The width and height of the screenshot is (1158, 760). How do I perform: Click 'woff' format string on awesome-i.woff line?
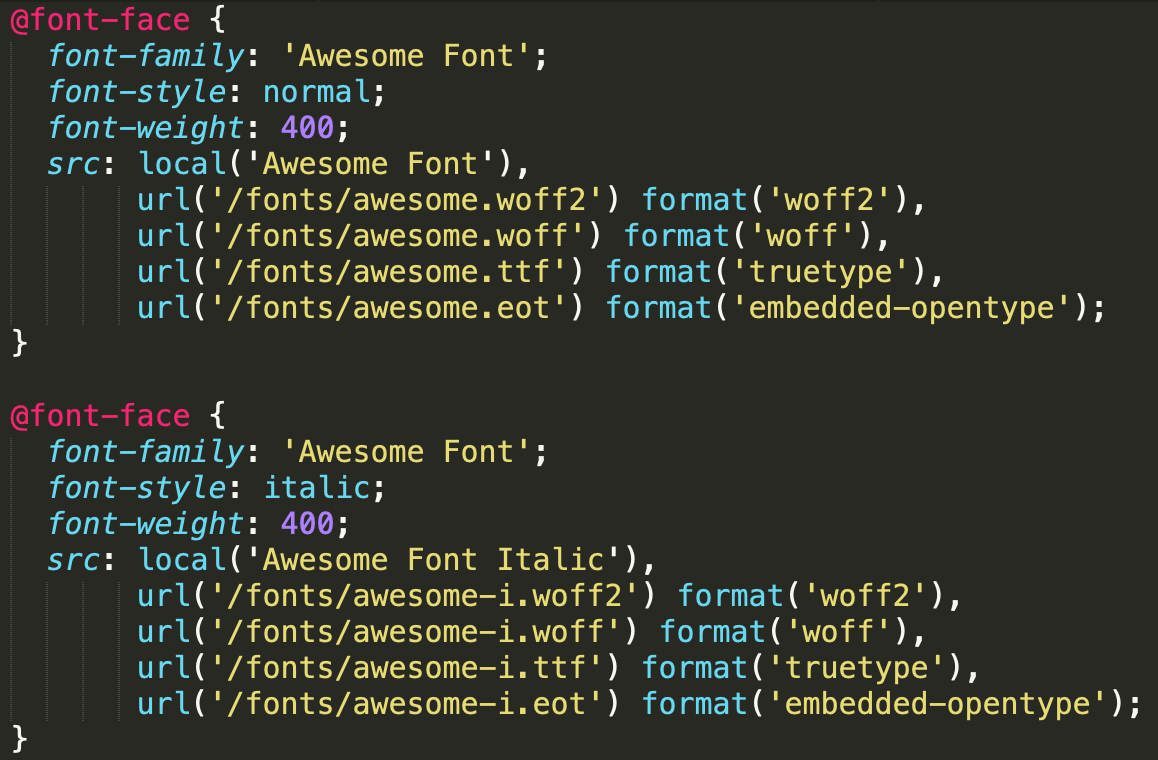pos(840,632)
